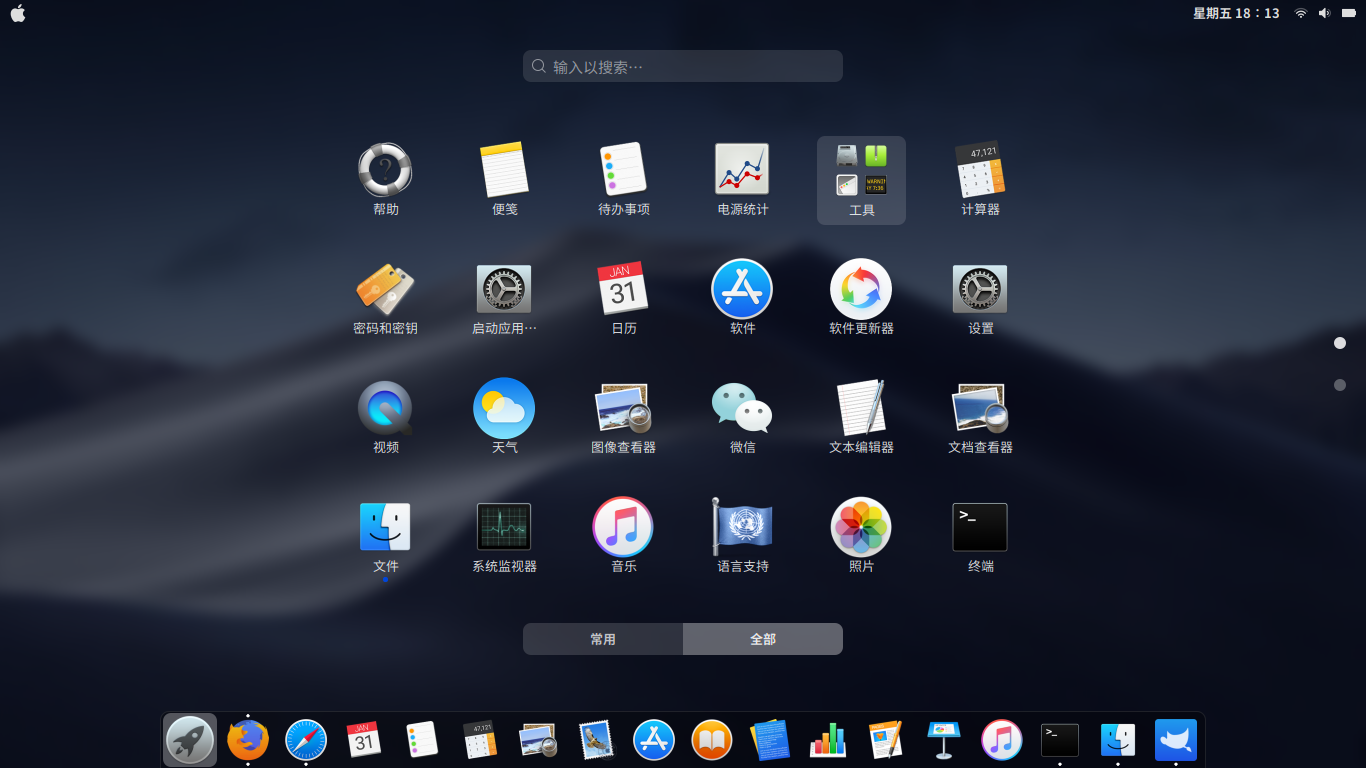Open the Weather (天气) app
This screenshot has height=768, width=1366.
tap(504, 410)
